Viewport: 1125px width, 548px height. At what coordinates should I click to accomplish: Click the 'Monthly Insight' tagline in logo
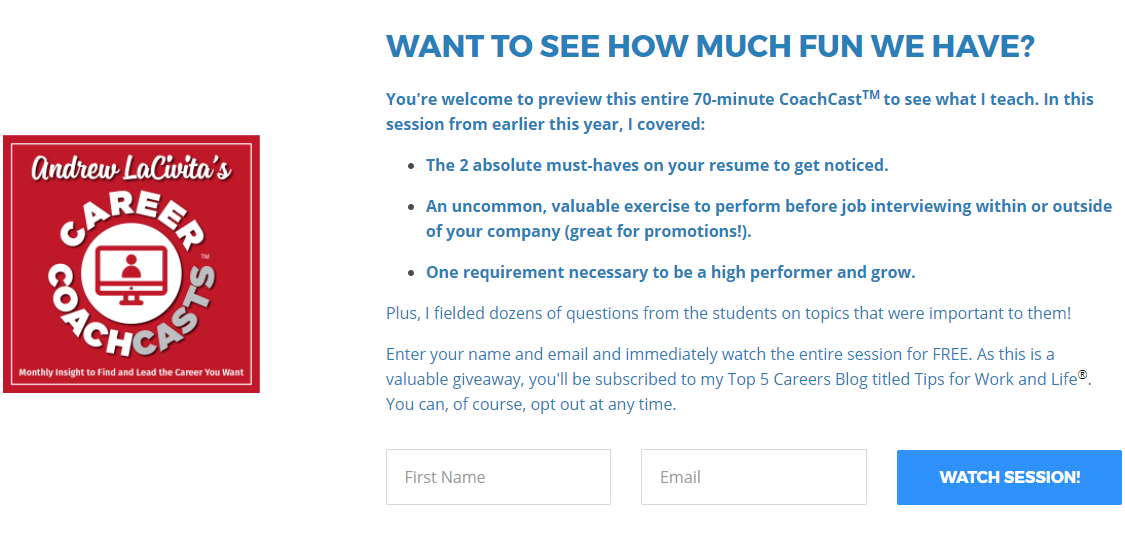[131, 372]
